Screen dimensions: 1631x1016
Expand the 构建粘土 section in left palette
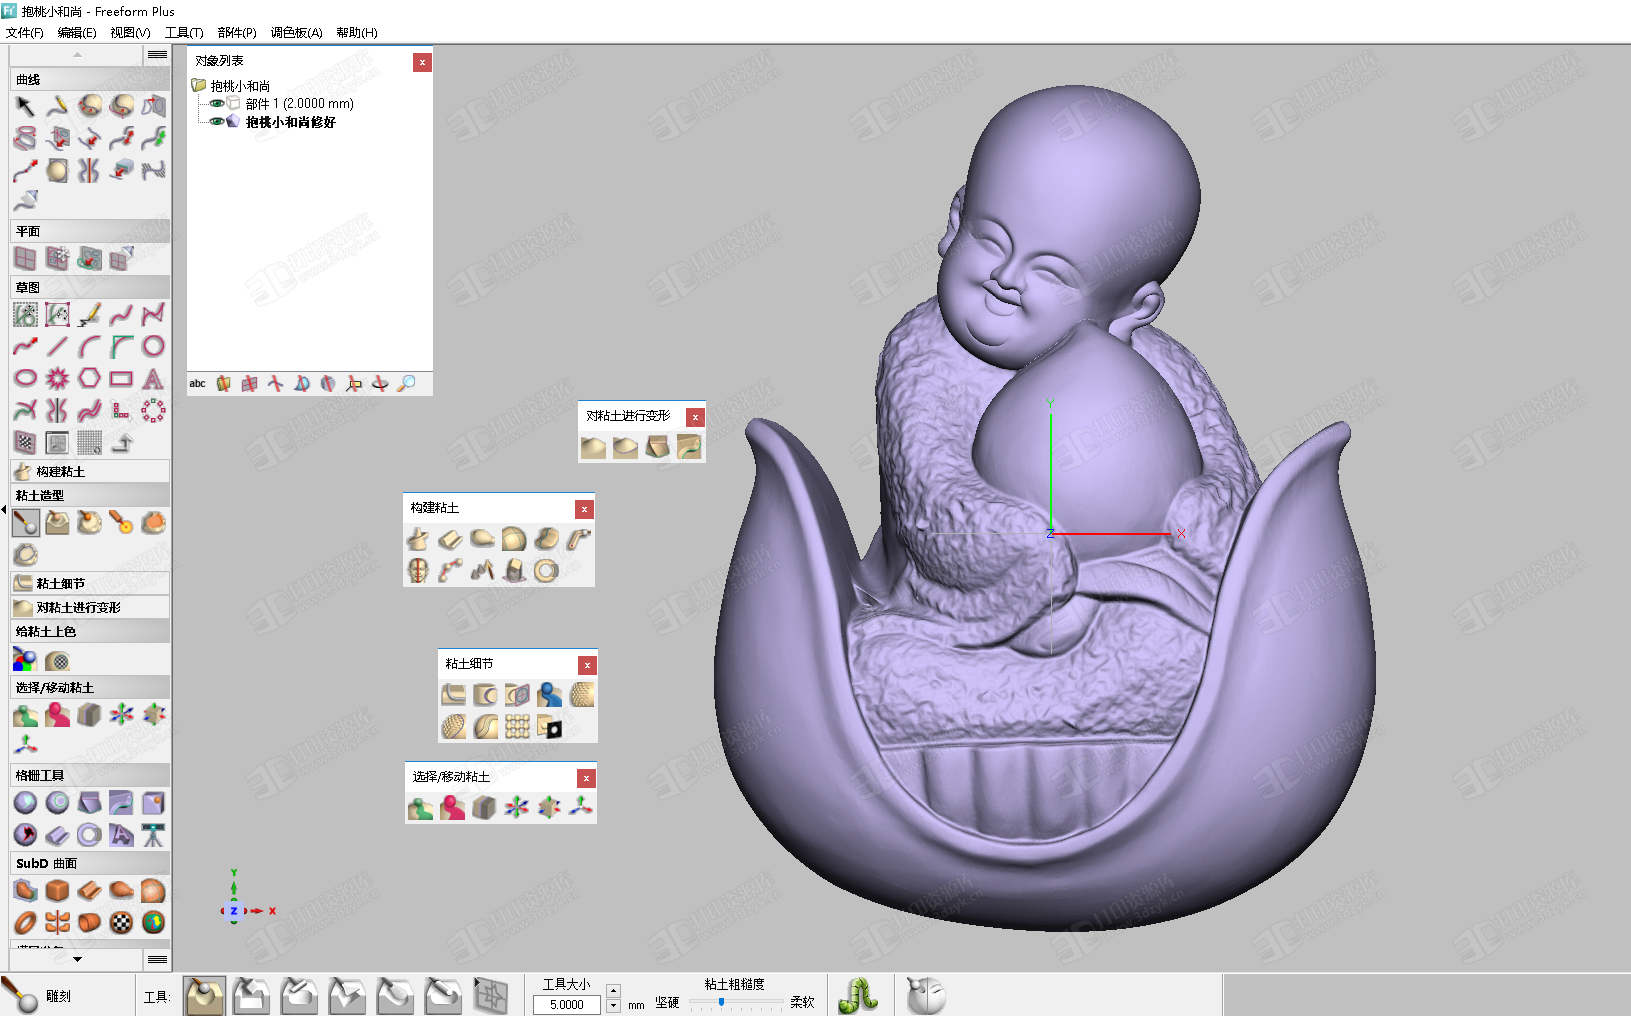[90, 471]
